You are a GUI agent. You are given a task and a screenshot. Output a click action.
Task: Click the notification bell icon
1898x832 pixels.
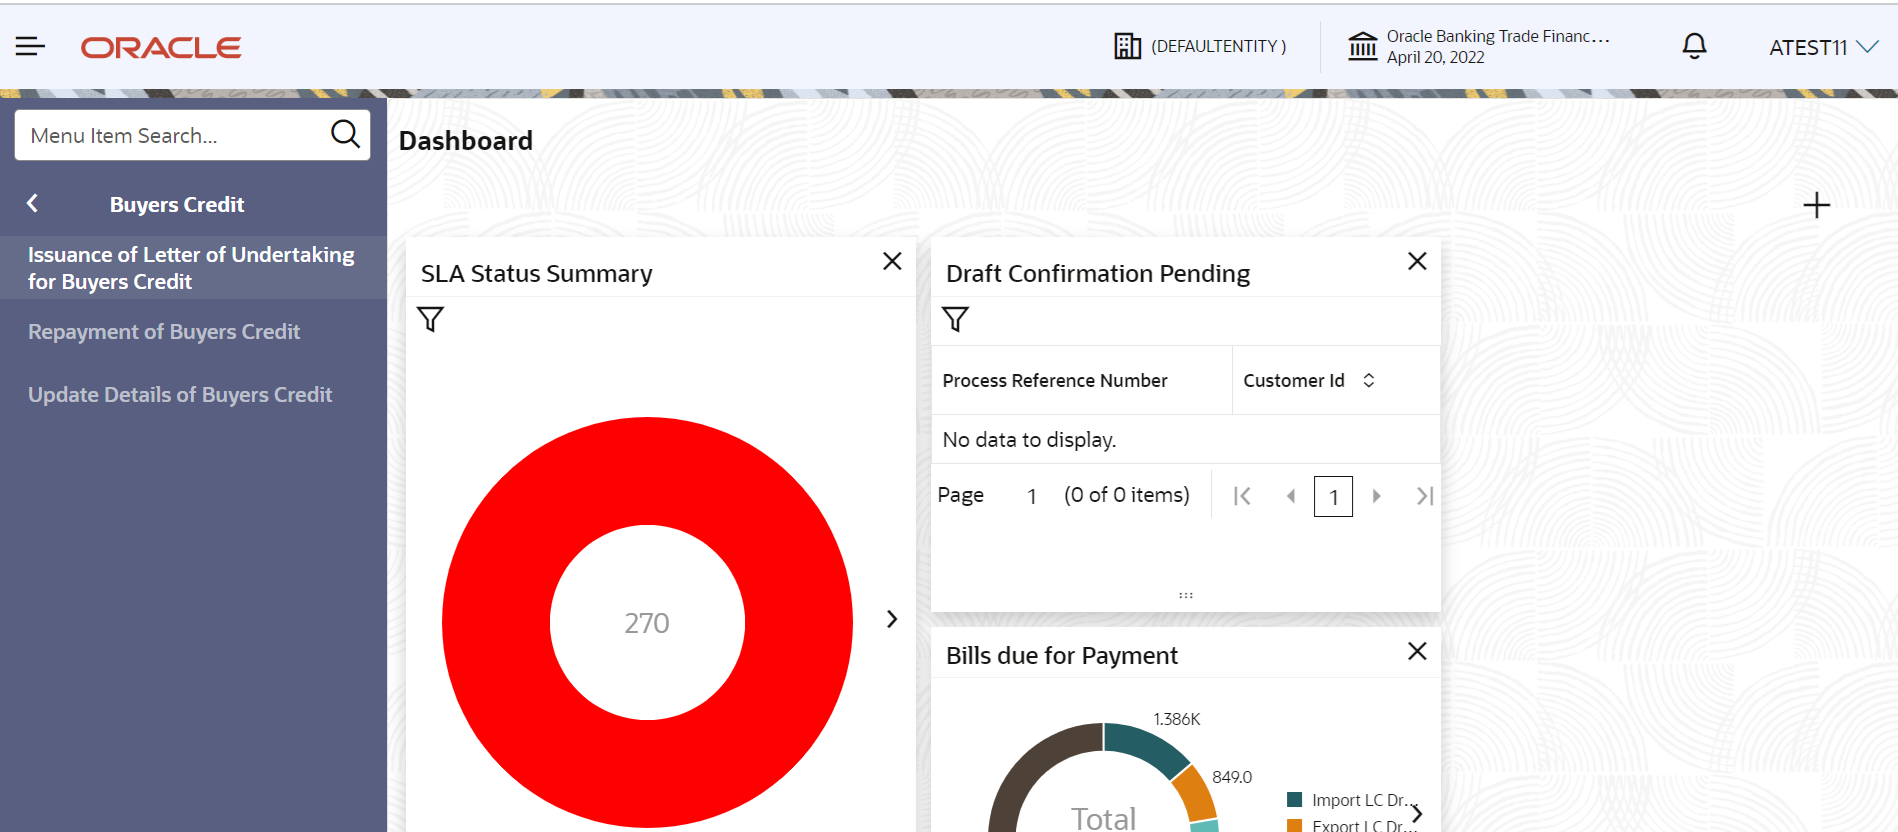(1694, 46)
